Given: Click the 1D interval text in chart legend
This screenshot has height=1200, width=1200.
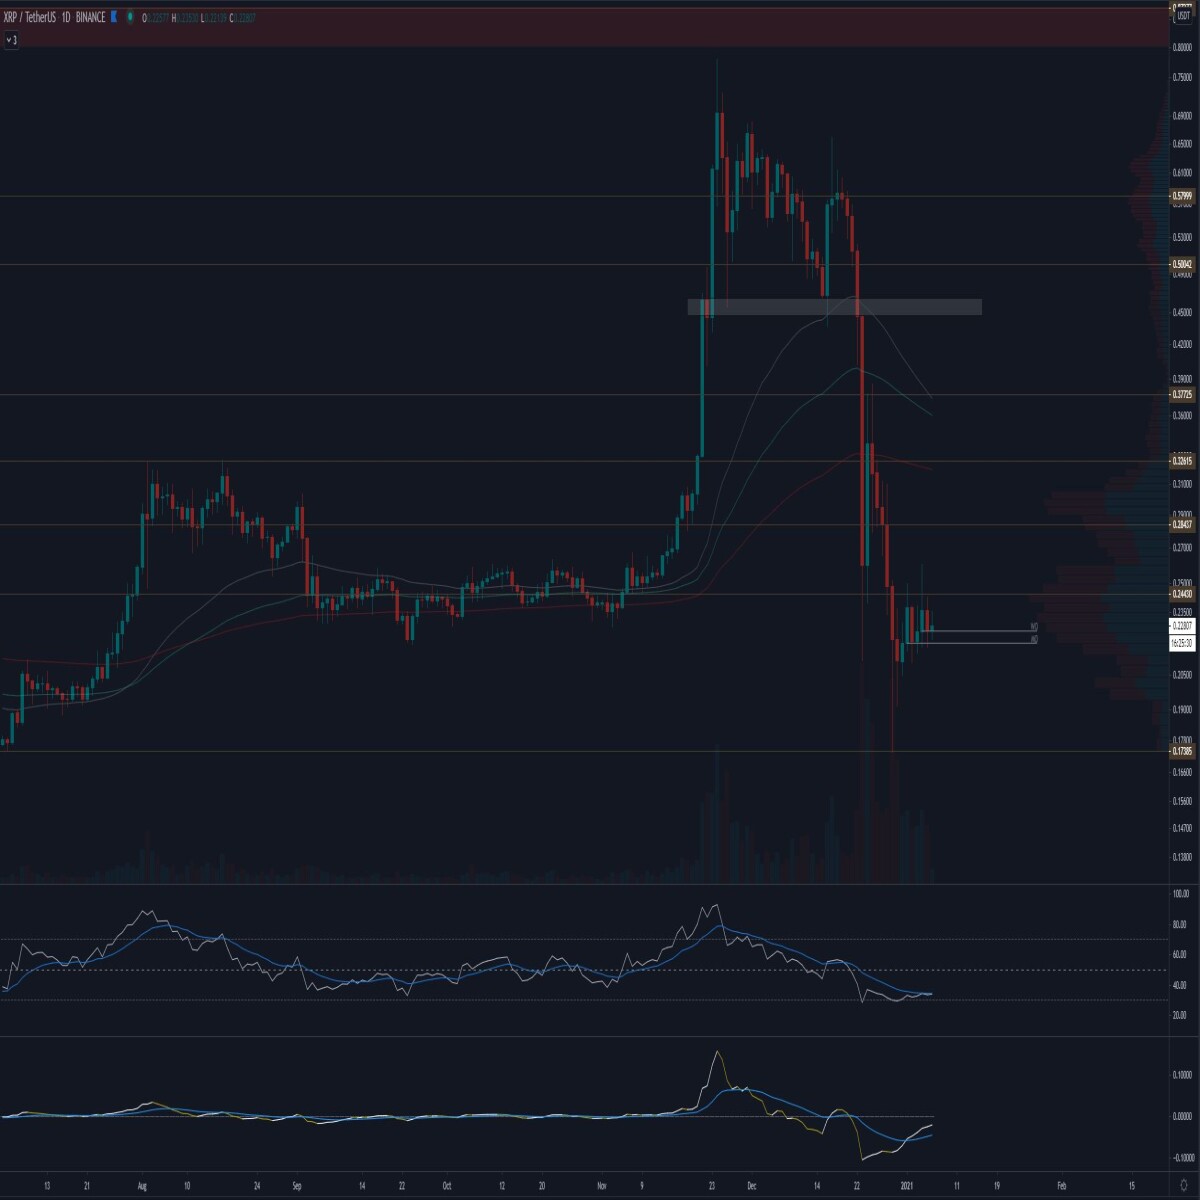Looking at the screenshot, I should pos(66,18).
